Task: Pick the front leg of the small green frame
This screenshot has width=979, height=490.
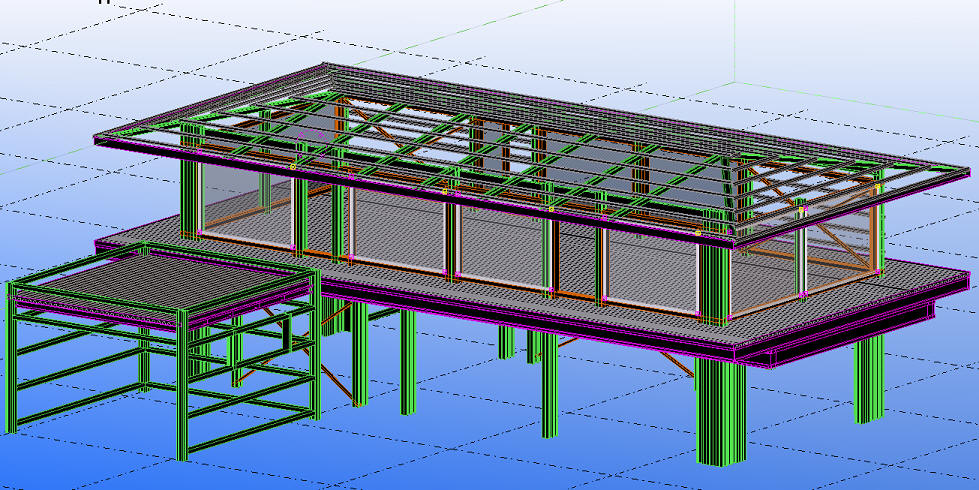Action: [182, 386]
